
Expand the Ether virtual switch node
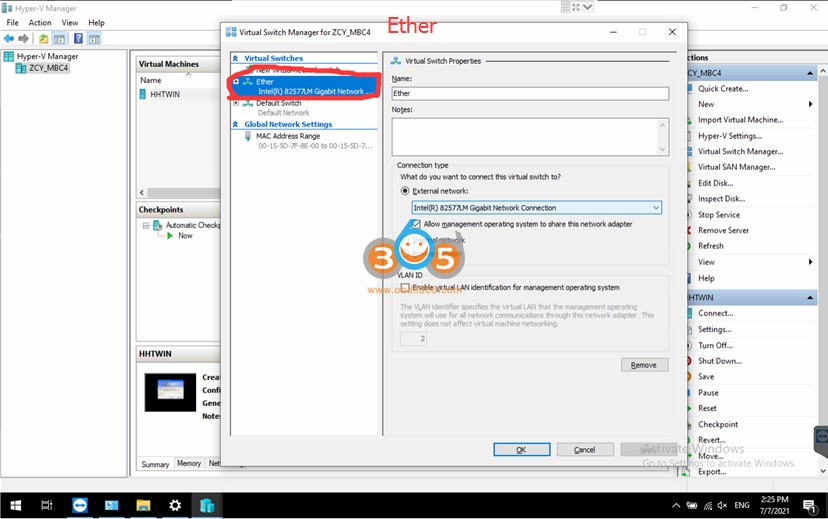(236, 81)
